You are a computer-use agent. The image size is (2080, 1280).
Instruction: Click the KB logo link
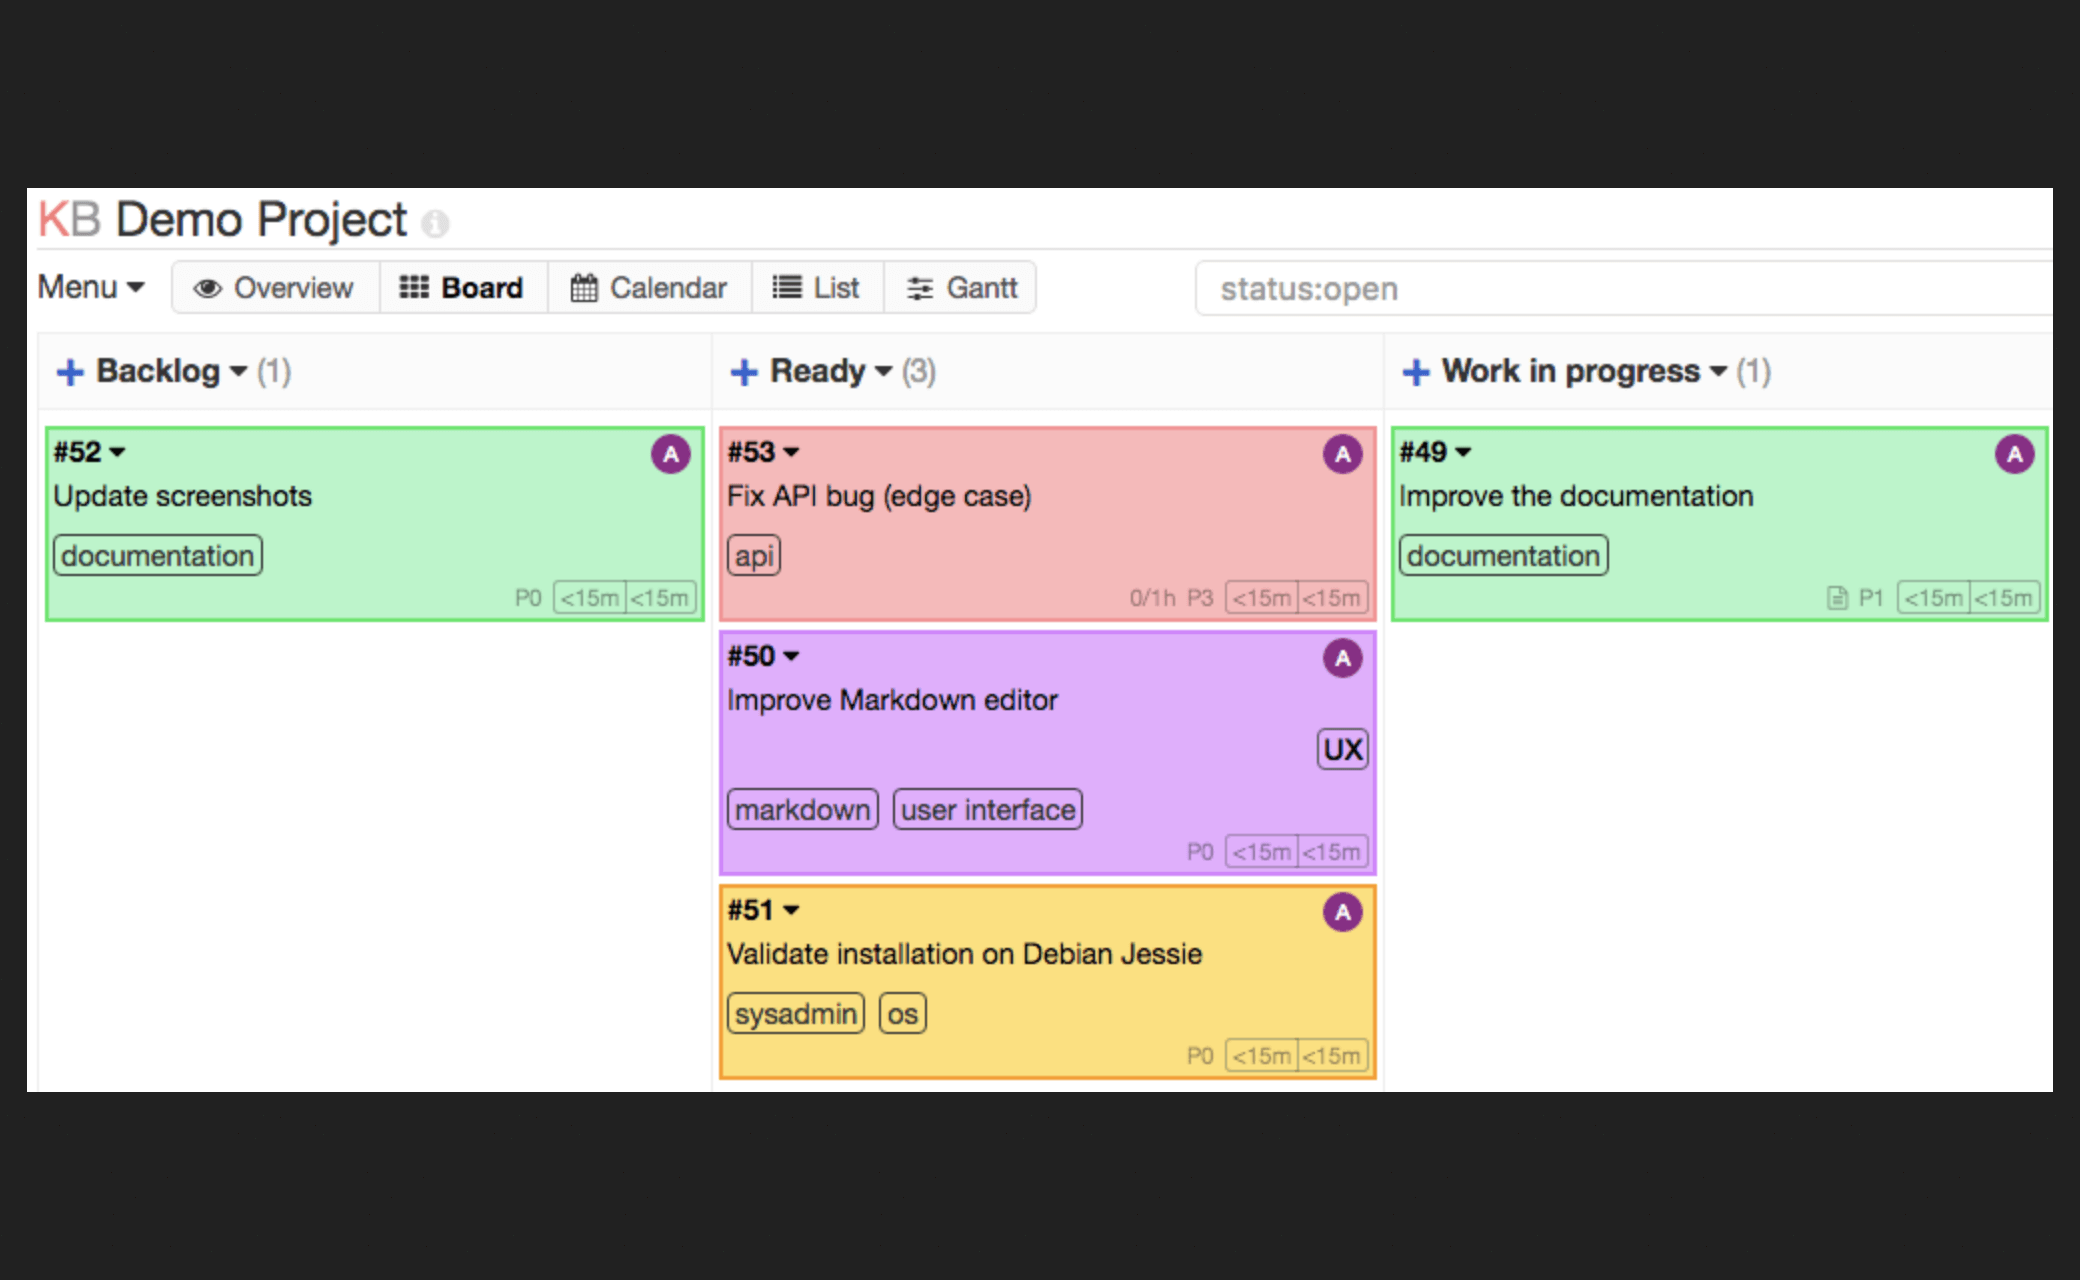tap(69, 219)
